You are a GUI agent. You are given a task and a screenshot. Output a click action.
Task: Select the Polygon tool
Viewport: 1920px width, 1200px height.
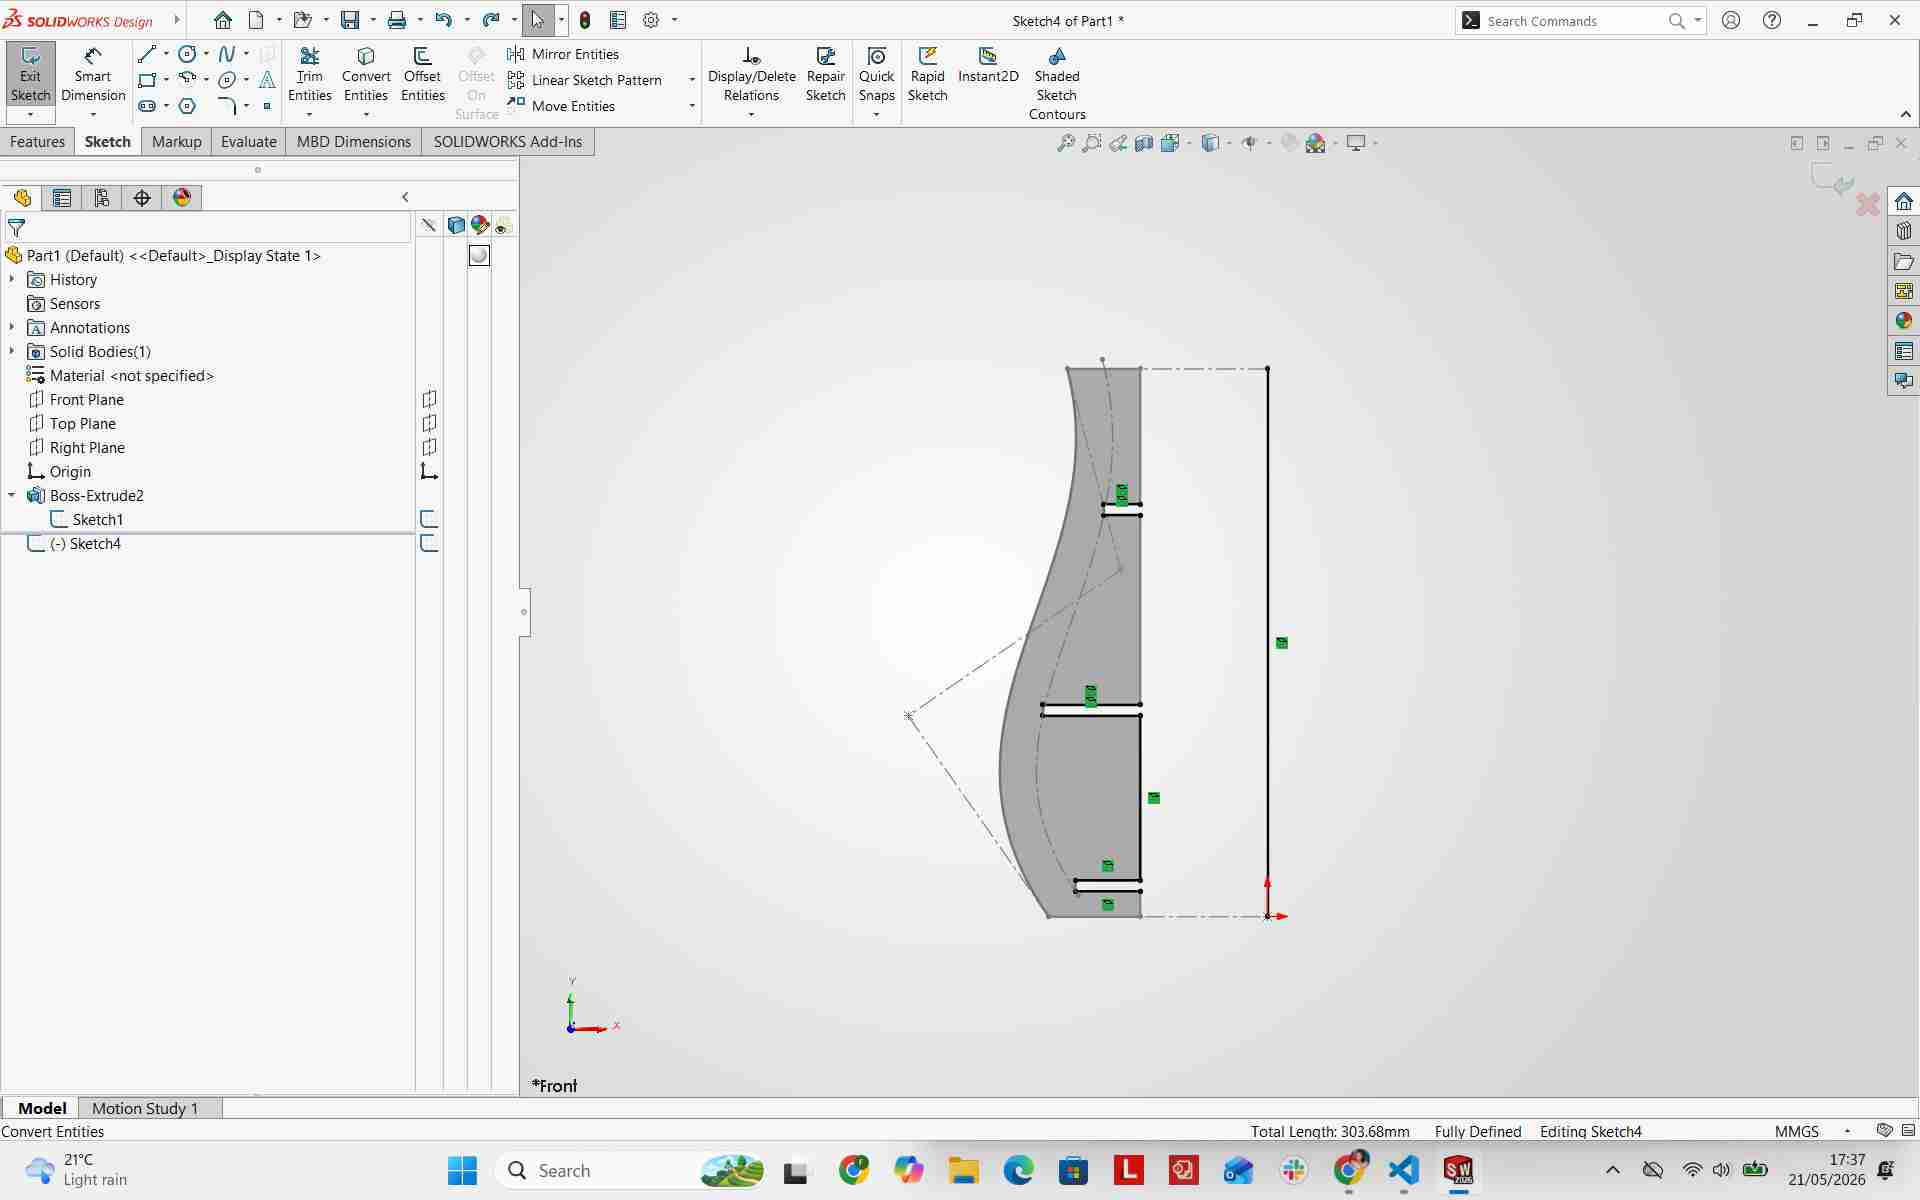click(187, 106)
